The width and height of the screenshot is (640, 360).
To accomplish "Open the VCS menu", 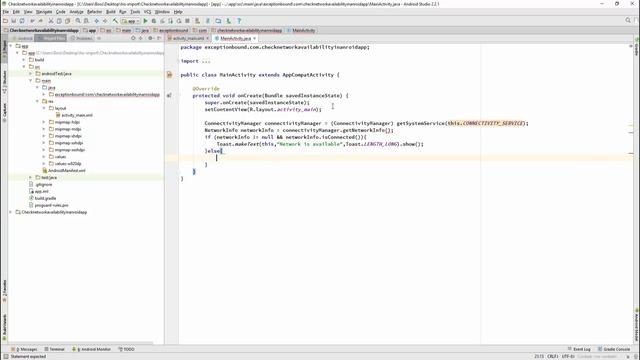I will (147, 12).
